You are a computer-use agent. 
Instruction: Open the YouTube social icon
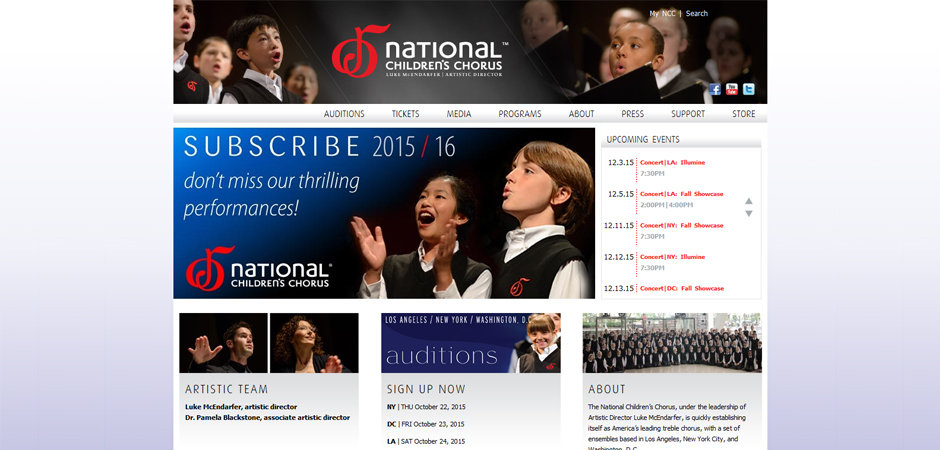tap(731, 89)
